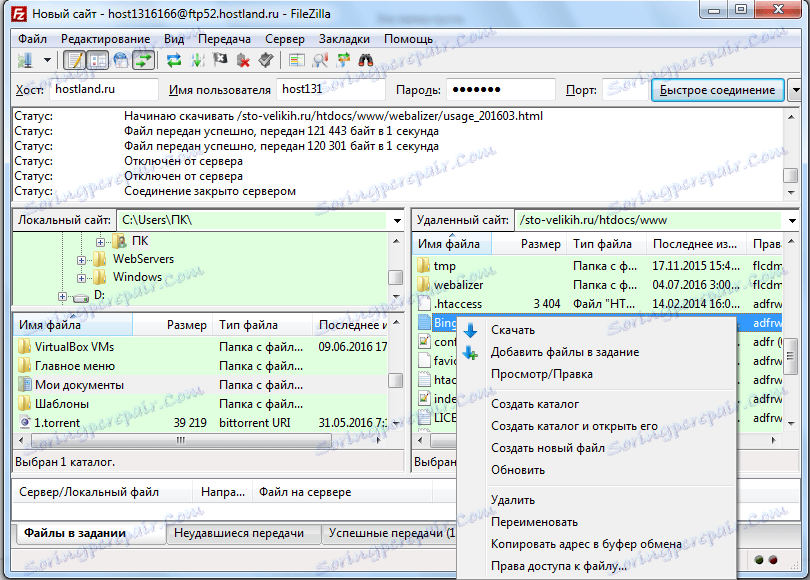The image size is (810, 580).
Task: Open the Передача menu
Action: (x=224, y=39)
